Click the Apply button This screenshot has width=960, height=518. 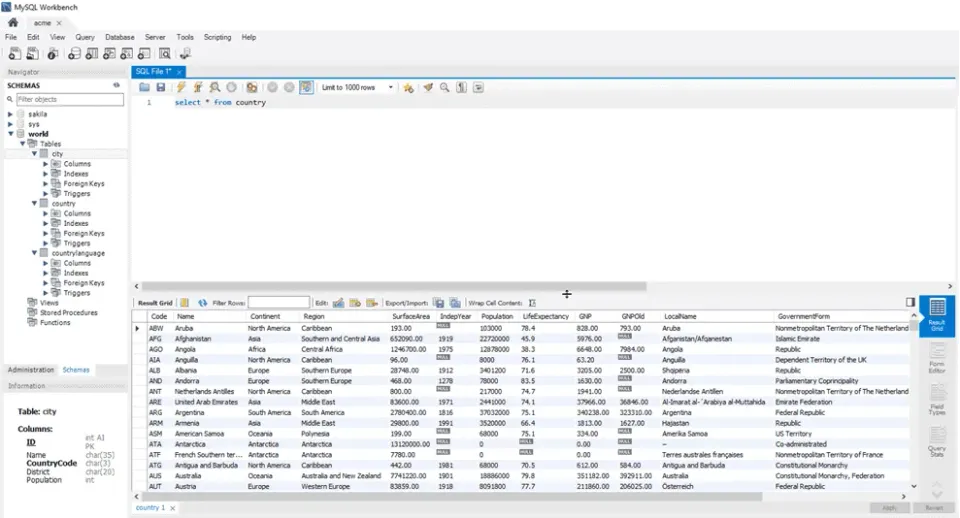coord(889,508)
